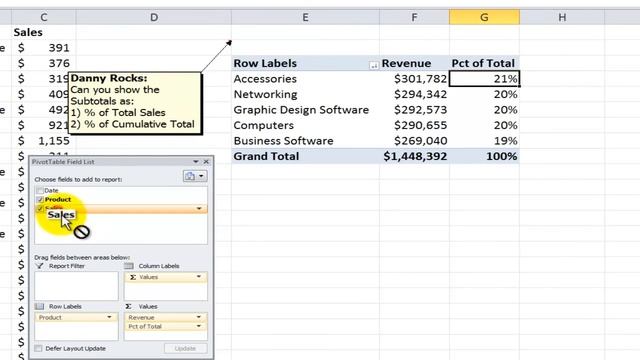The width and height of the screenshot is (640, 360).
Task: Click the Product field name in field list
Action: (x=58, y=200)
